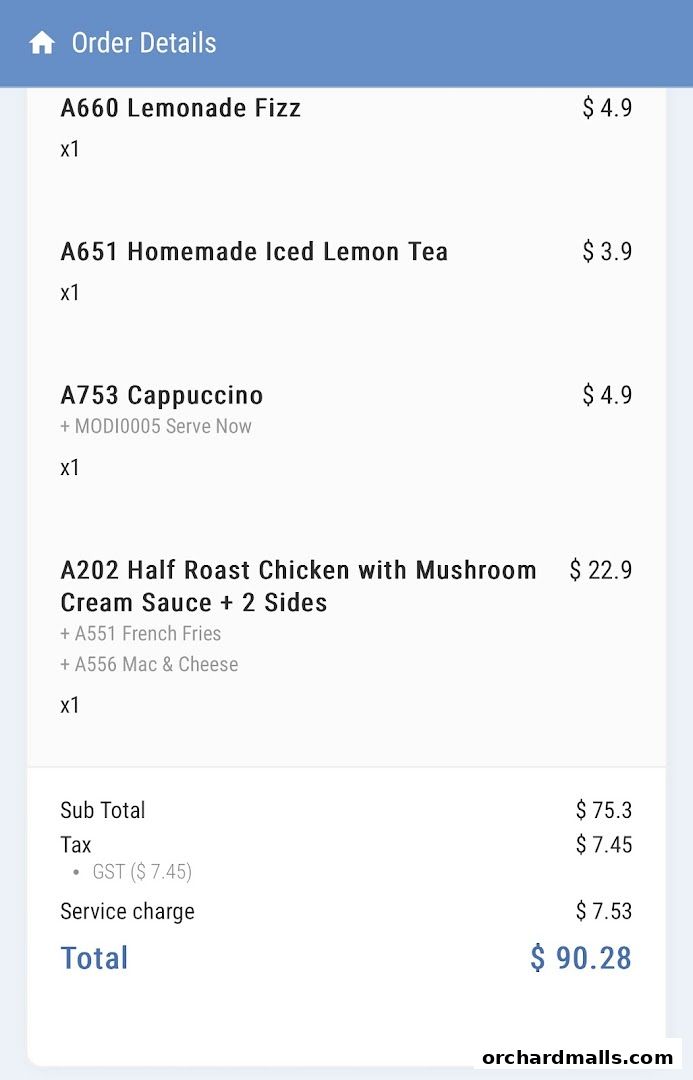Click the Order Details header title

tap(144, 43)
